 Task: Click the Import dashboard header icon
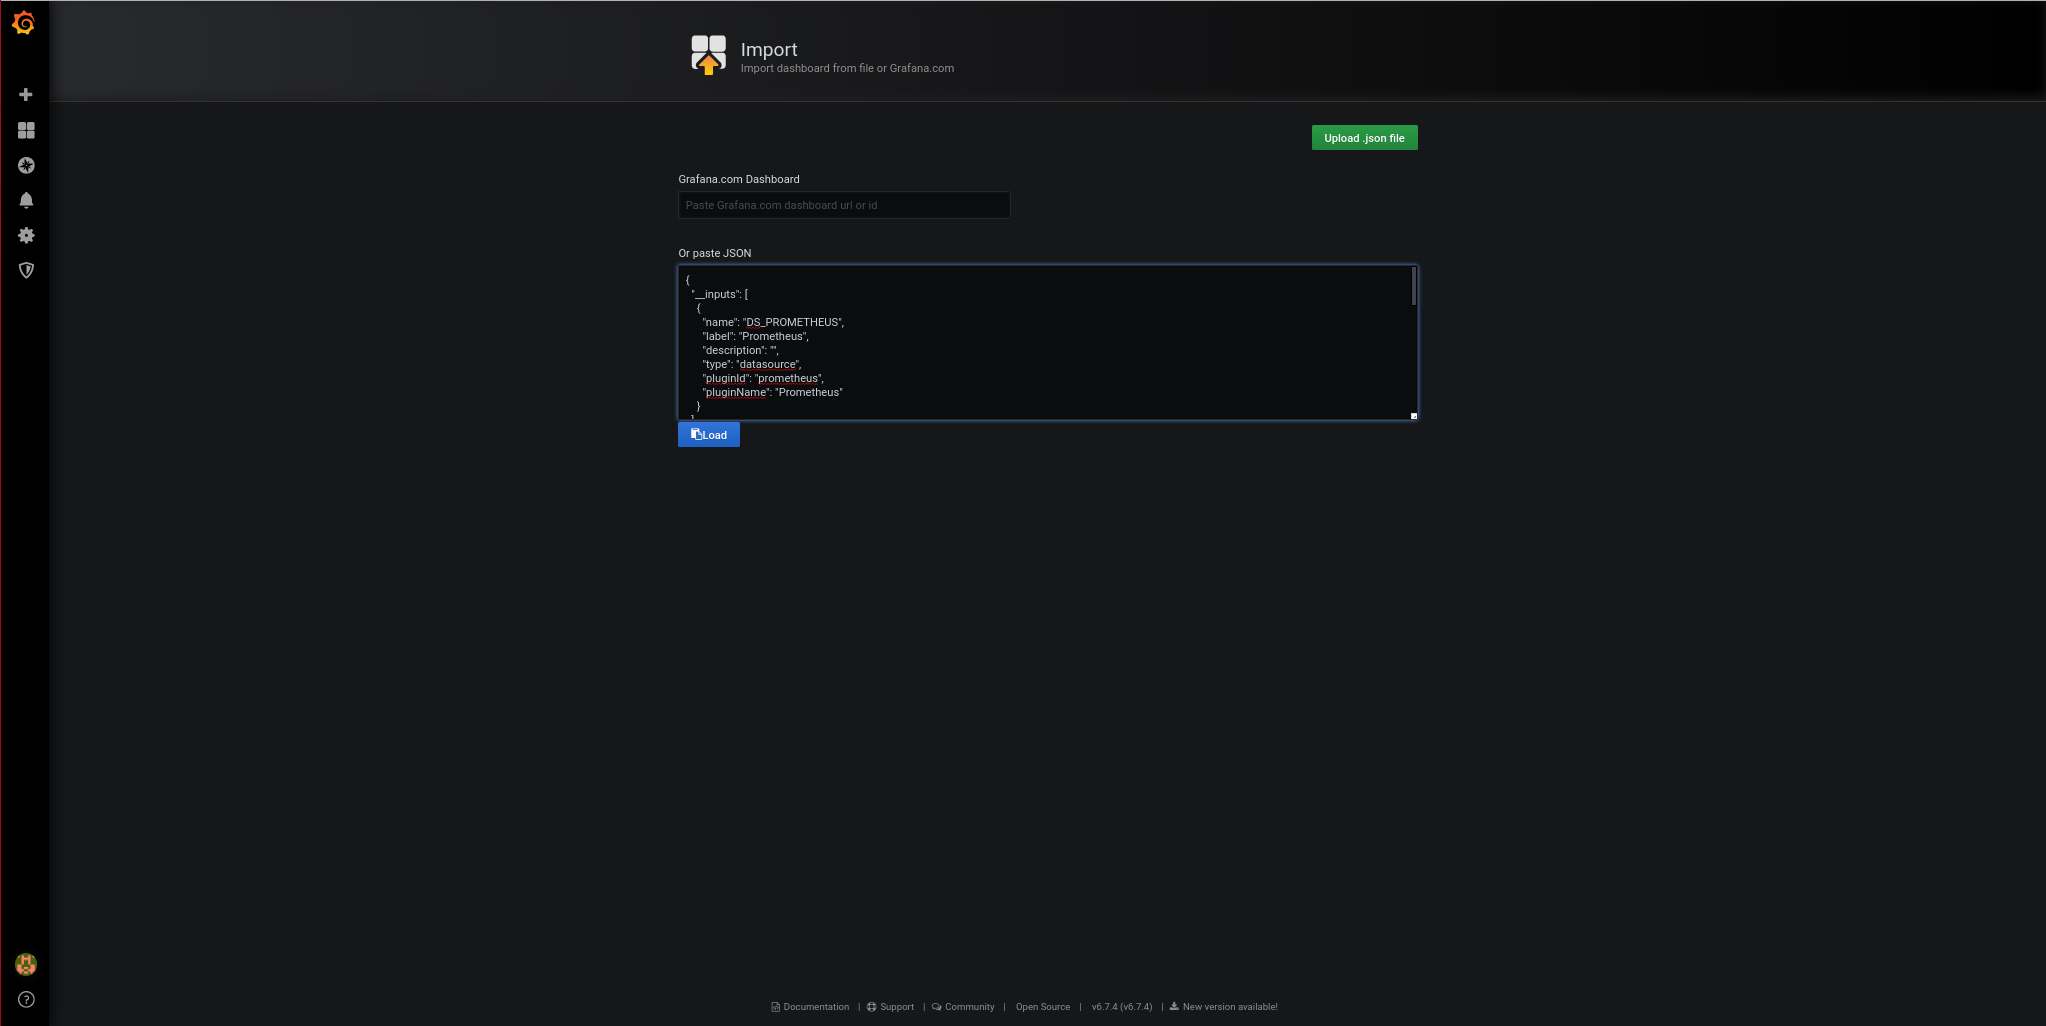click(708, 55)
